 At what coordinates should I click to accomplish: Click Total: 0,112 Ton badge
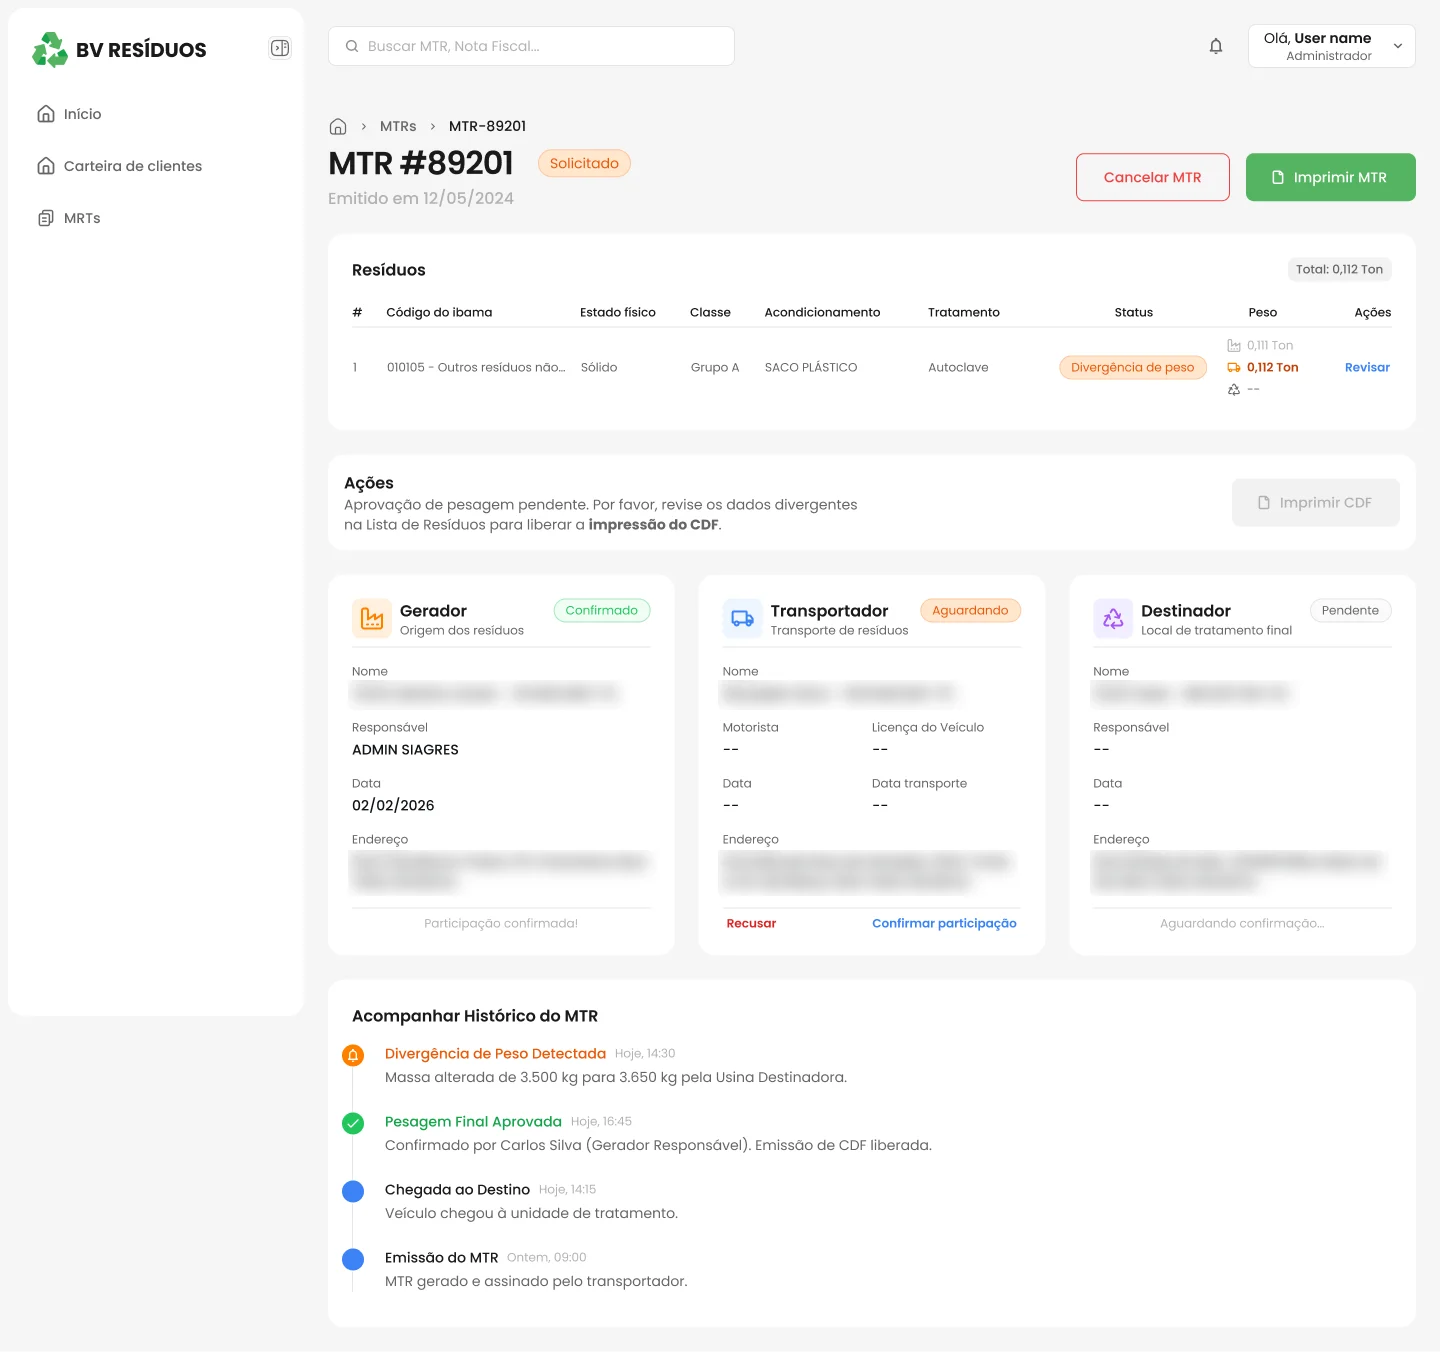[1339, 269]
